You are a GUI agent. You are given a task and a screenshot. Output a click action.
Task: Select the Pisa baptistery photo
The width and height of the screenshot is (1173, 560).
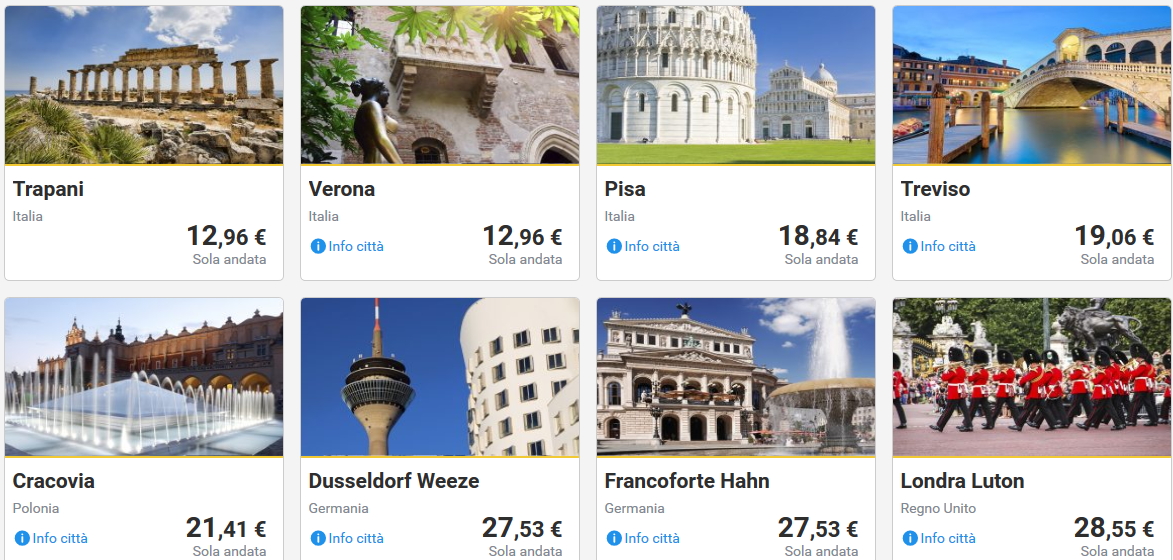pos(735,85)
